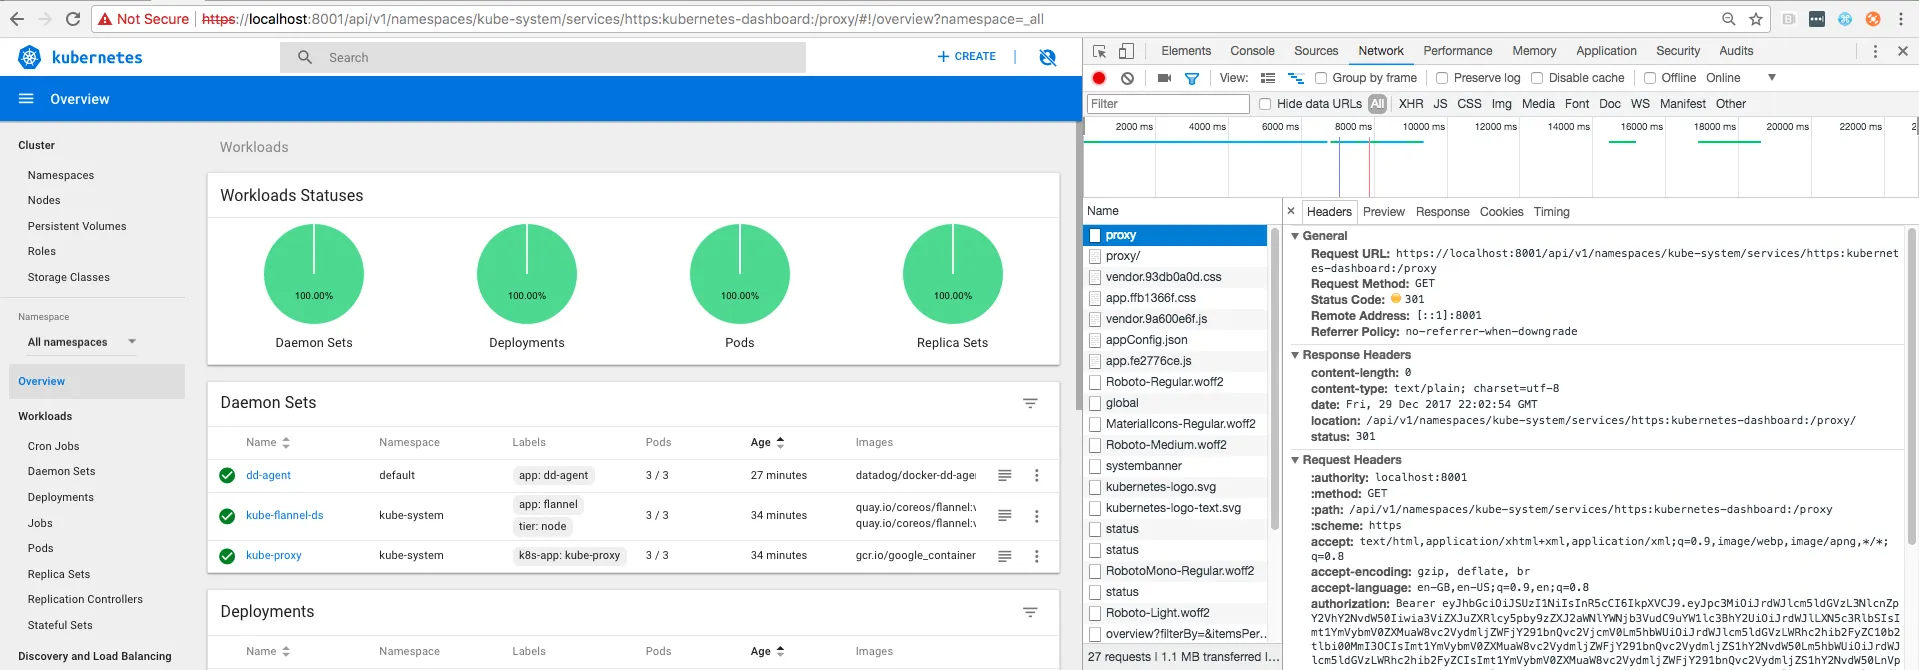The width and height of the screenshot is (1919, 670).
Task: Enable the Disable cache checkbox
Action: pyautogui.click(x=1537, y=78)
